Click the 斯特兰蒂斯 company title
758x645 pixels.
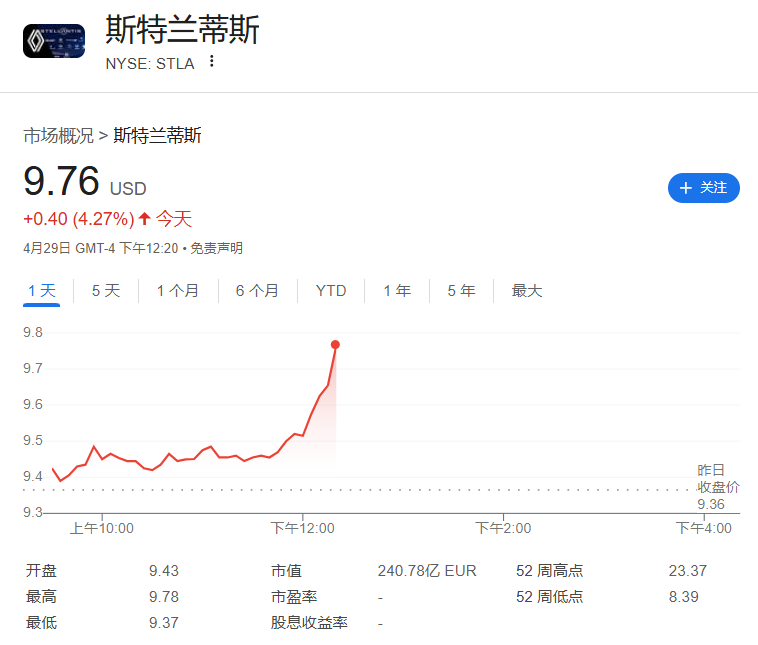coord(182,30)
